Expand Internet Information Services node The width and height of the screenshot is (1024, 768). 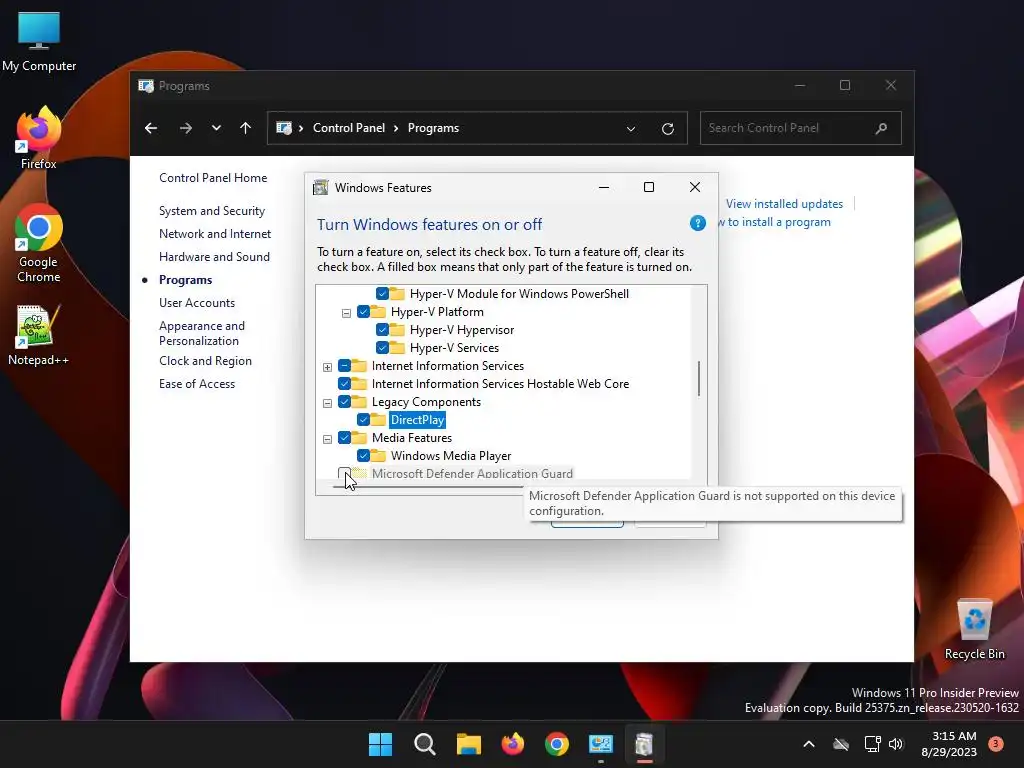tap(327, 367)
